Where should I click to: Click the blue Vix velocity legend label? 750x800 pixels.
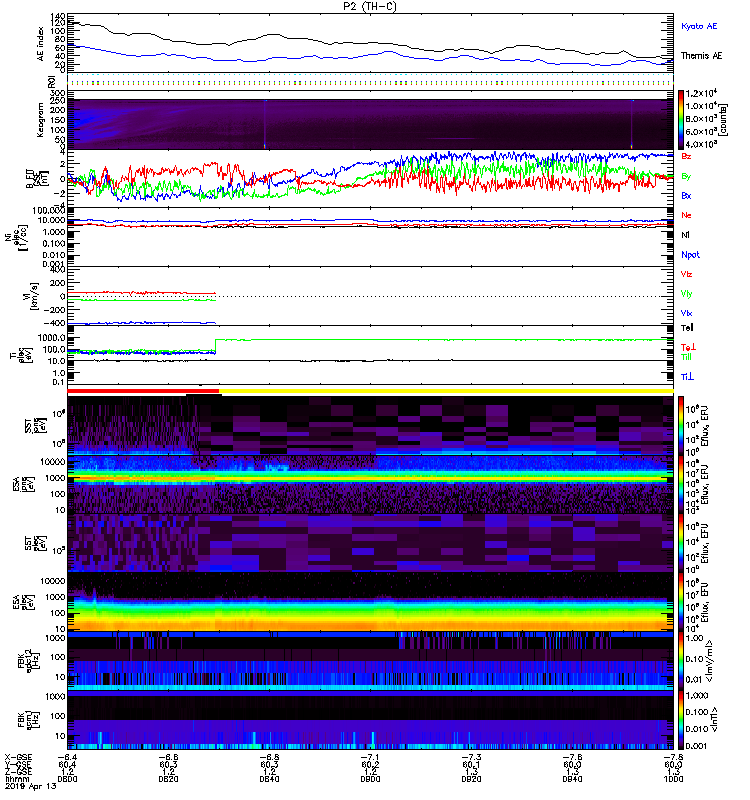pos(686,313)
